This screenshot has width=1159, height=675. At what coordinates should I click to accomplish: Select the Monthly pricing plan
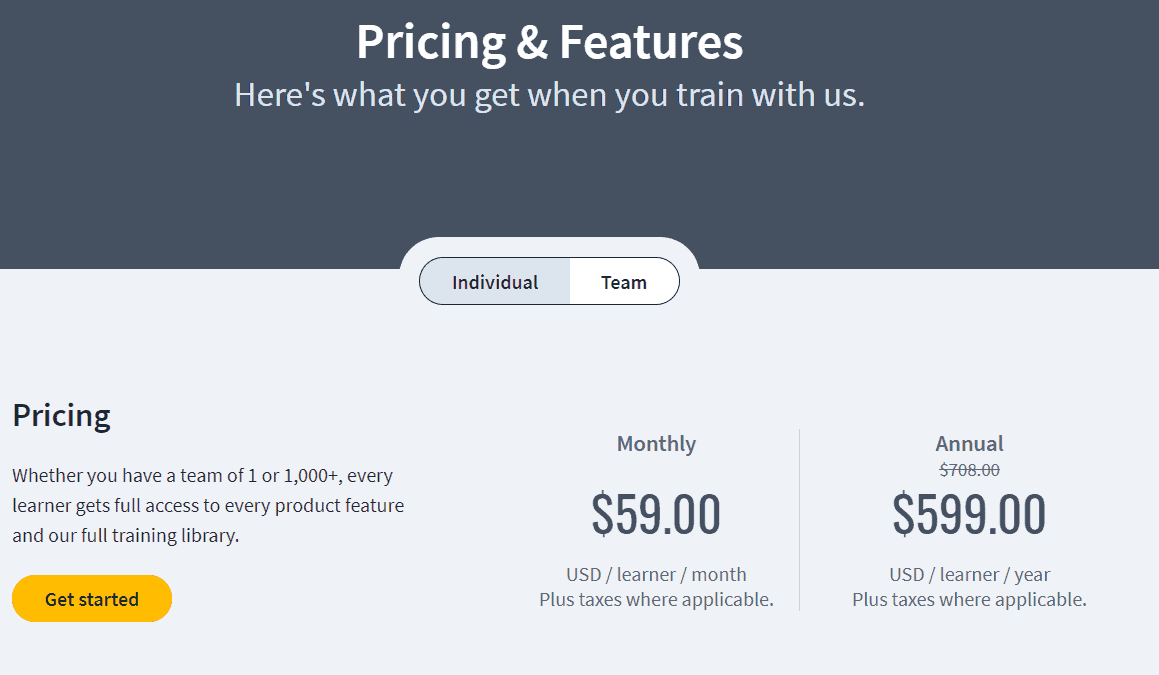656,514
